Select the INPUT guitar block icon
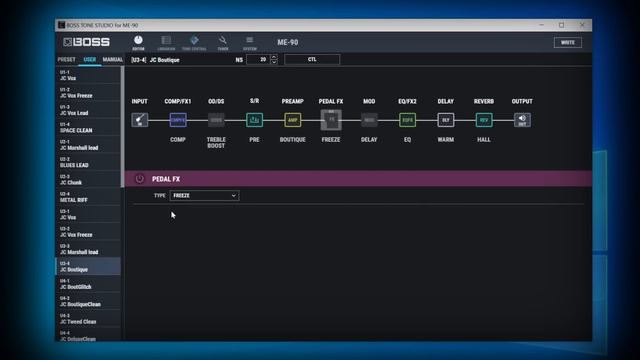This screenshot has width=640, height=360. [140, 120]
